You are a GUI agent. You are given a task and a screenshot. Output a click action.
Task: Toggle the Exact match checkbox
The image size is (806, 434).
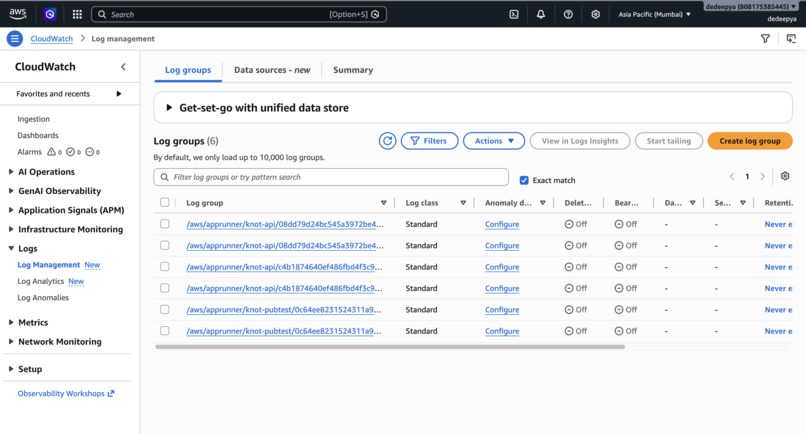tap(524, 180)
